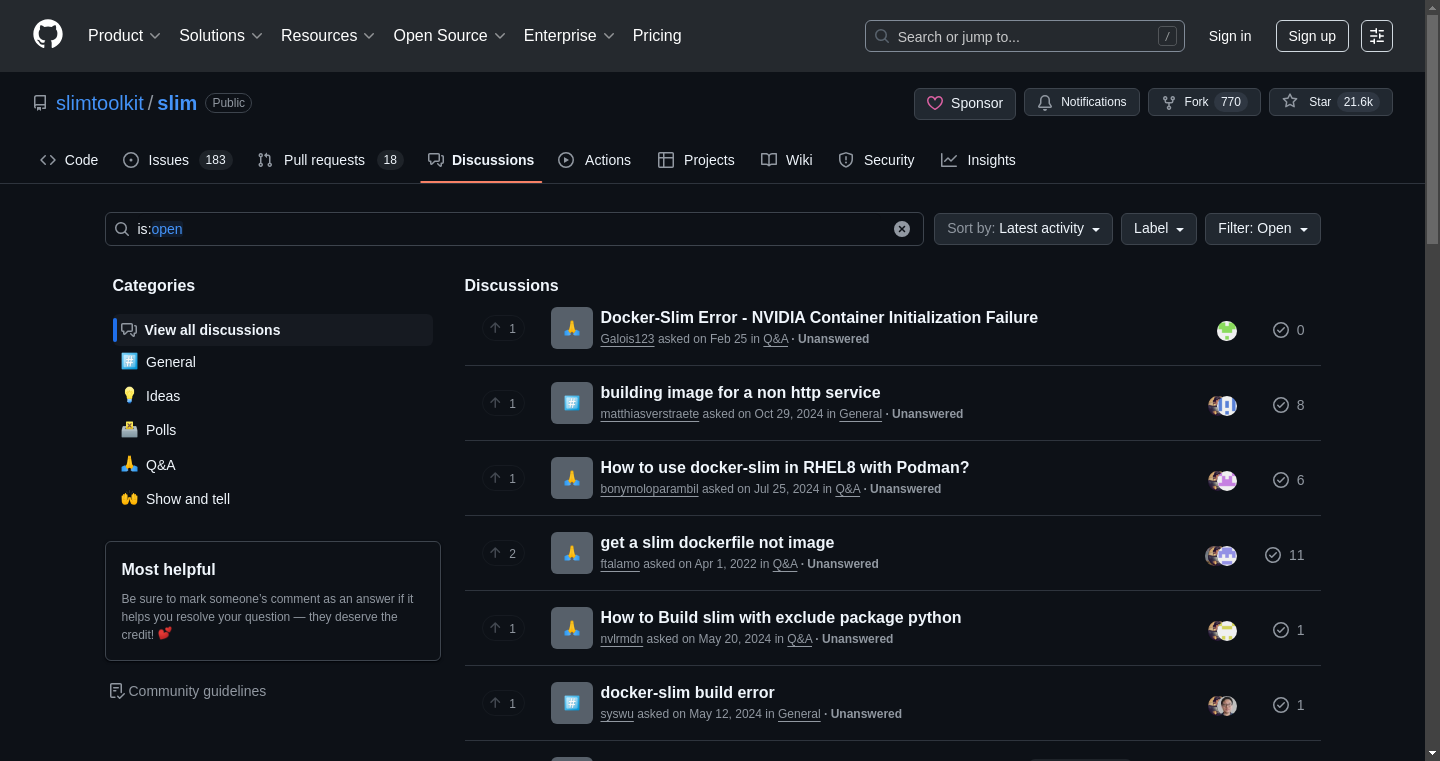The height and width of the screenshot is (761, 1440).
Task: Open the slimtoolkit owner link
Action: [x=100, y=103]
